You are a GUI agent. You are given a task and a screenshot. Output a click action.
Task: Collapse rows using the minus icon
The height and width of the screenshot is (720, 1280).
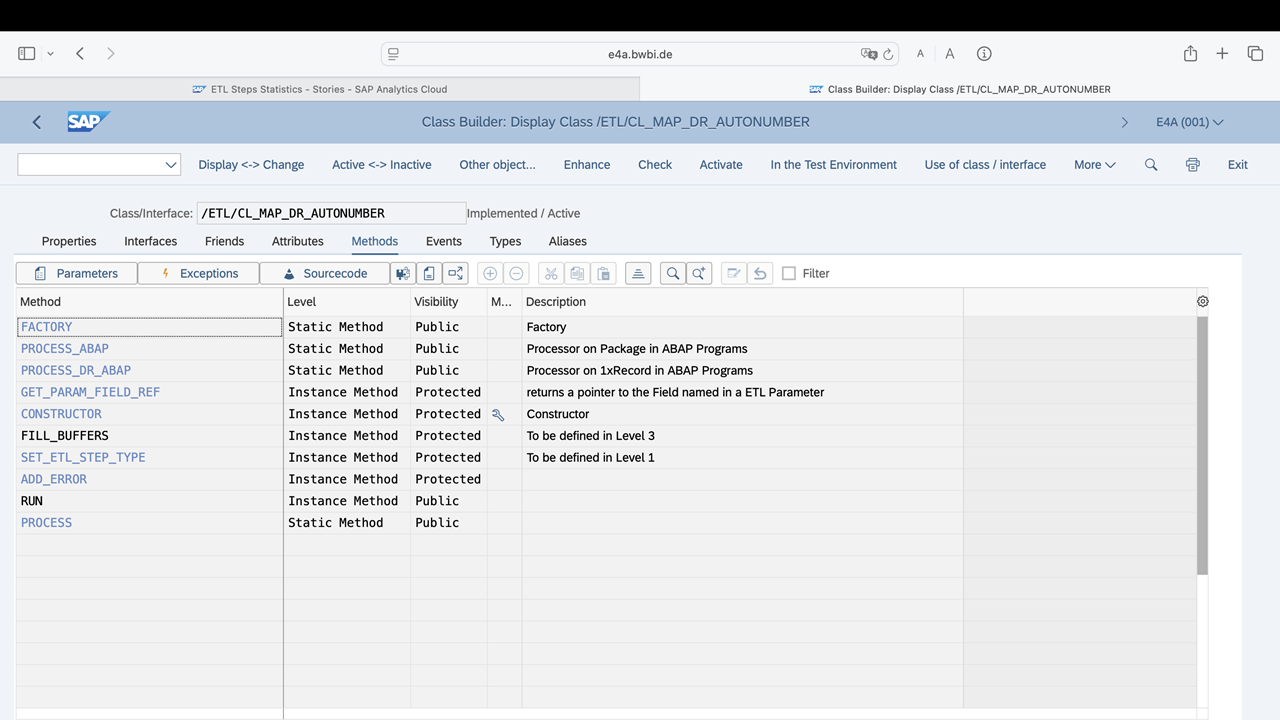point(516,272)
